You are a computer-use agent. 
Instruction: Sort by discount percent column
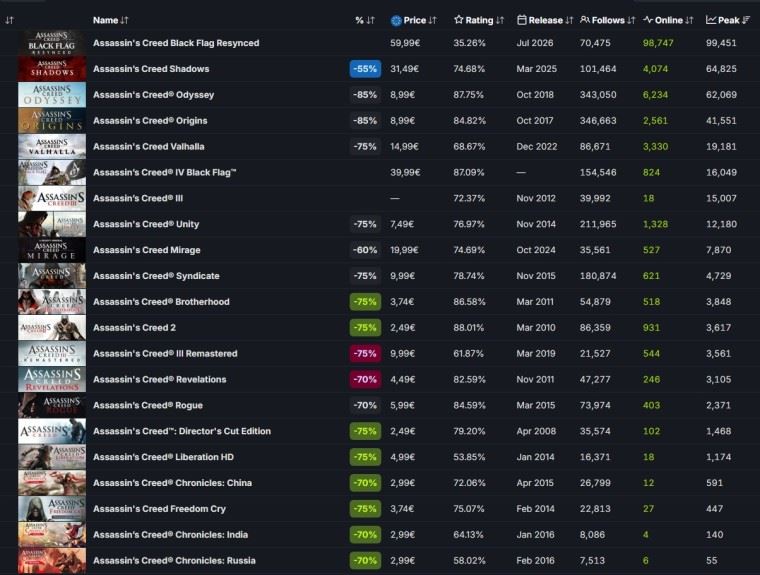[365, 20]
